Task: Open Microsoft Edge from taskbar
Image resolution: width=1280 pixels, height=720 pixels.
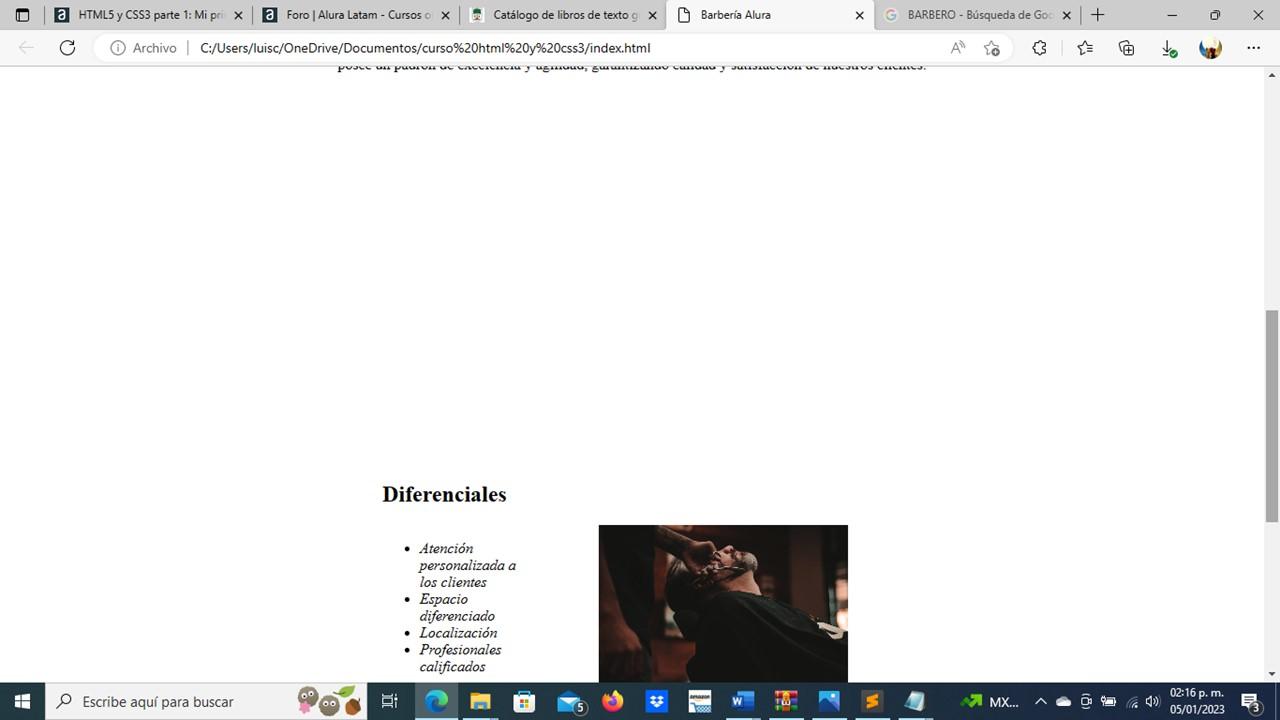Action: coord(437,701)
